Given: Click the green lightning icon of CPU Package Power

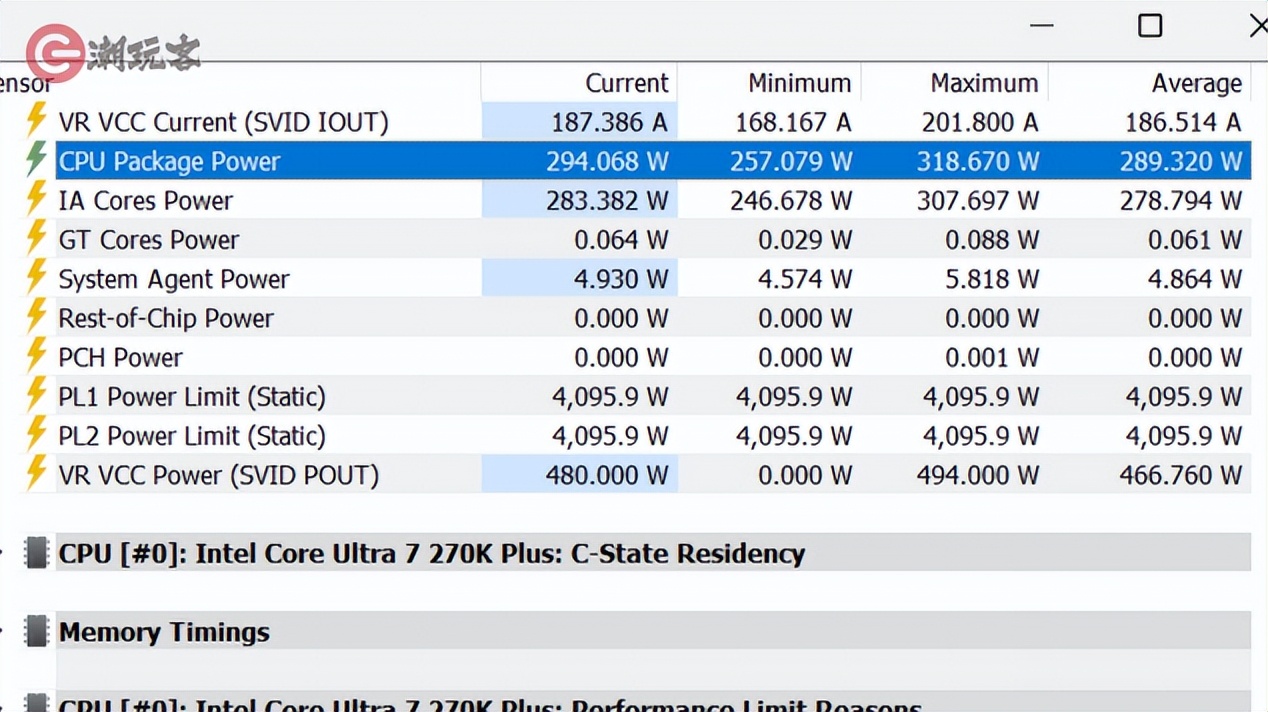Looking at the screenshot, I should [36, 159].
